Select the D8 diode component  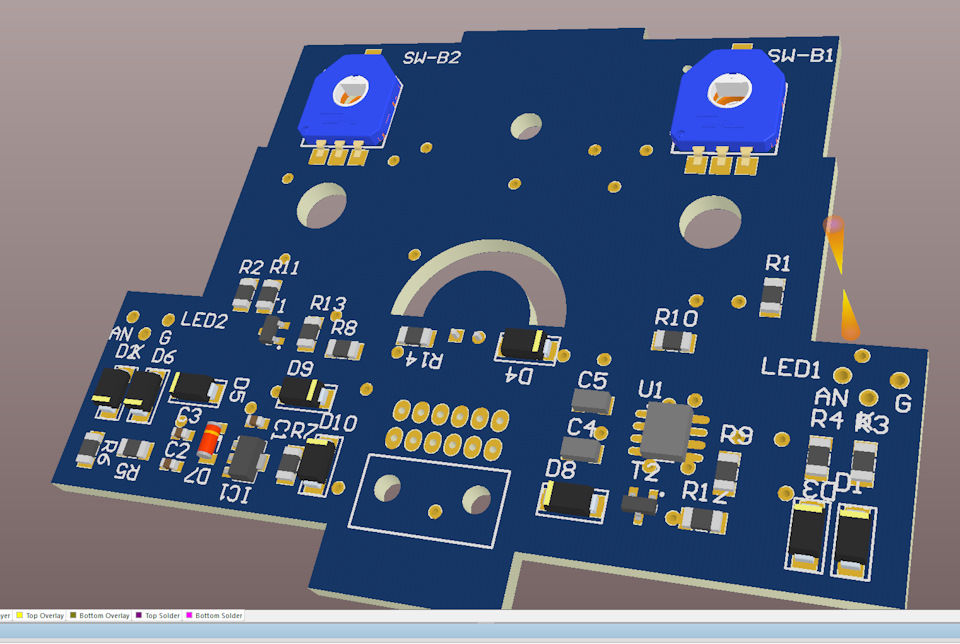[x=573, y=501]
